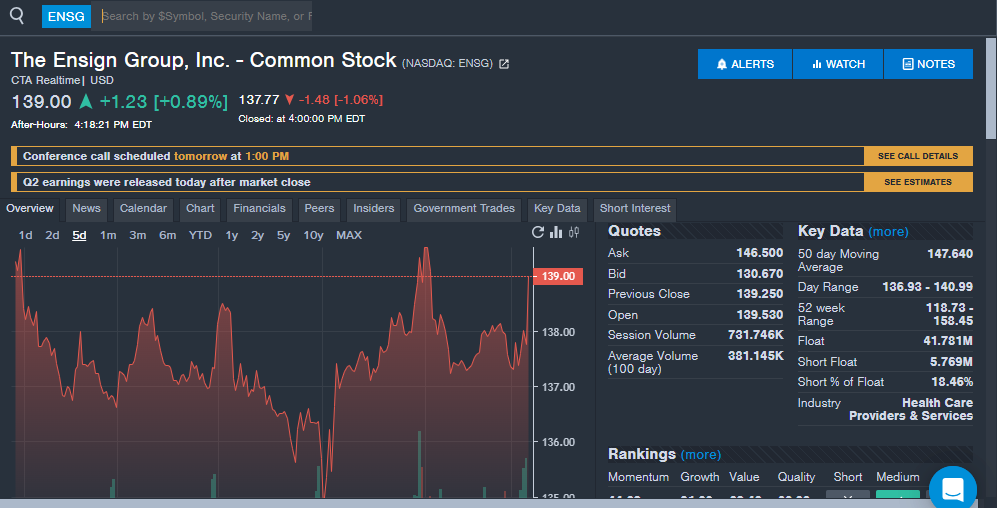Open the Peers tab
The width and height of the screenshot is (997, 508).
coord(319,209)
